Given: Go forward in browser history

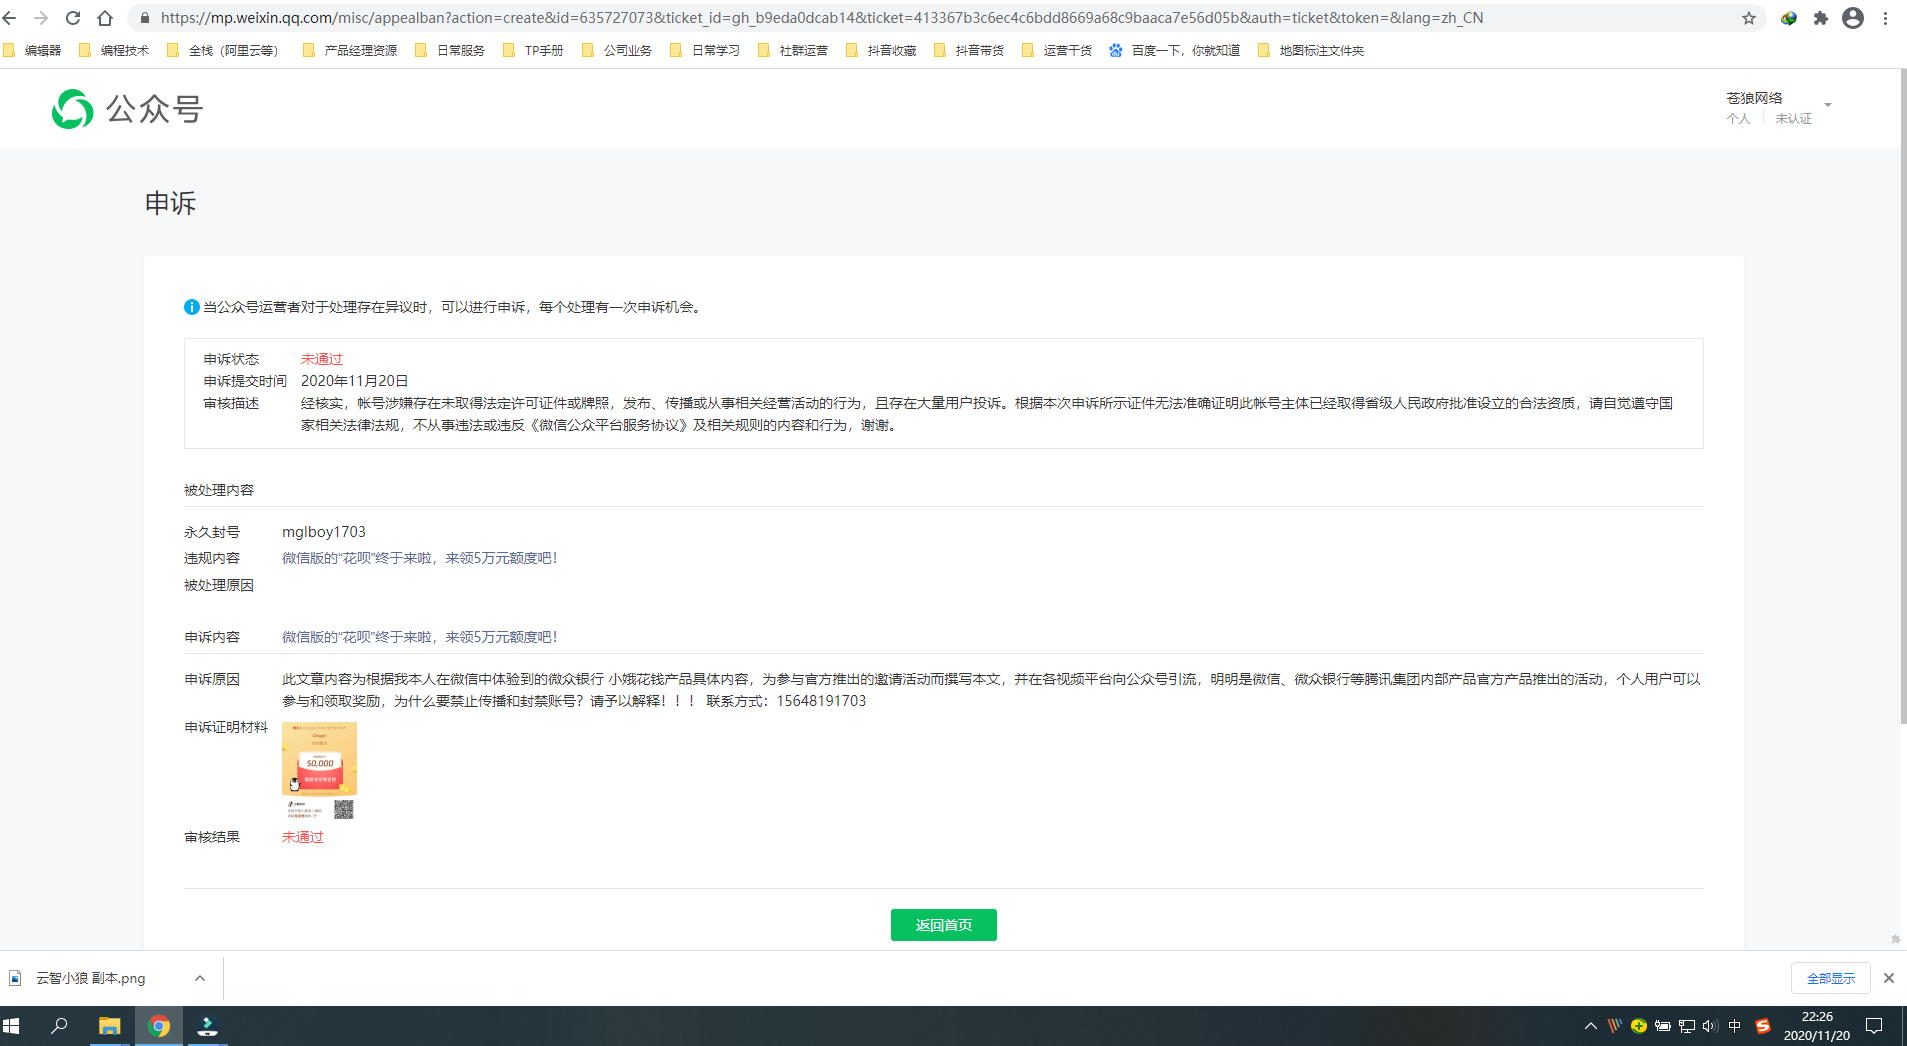Looking at the screenshot, I should click(41, 18).
